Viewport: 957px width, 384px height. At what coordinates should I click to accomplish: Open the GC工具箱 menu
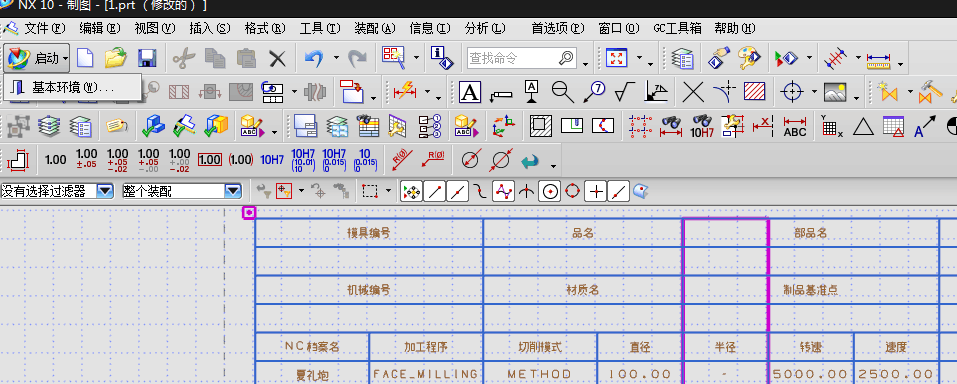(677, 28)
